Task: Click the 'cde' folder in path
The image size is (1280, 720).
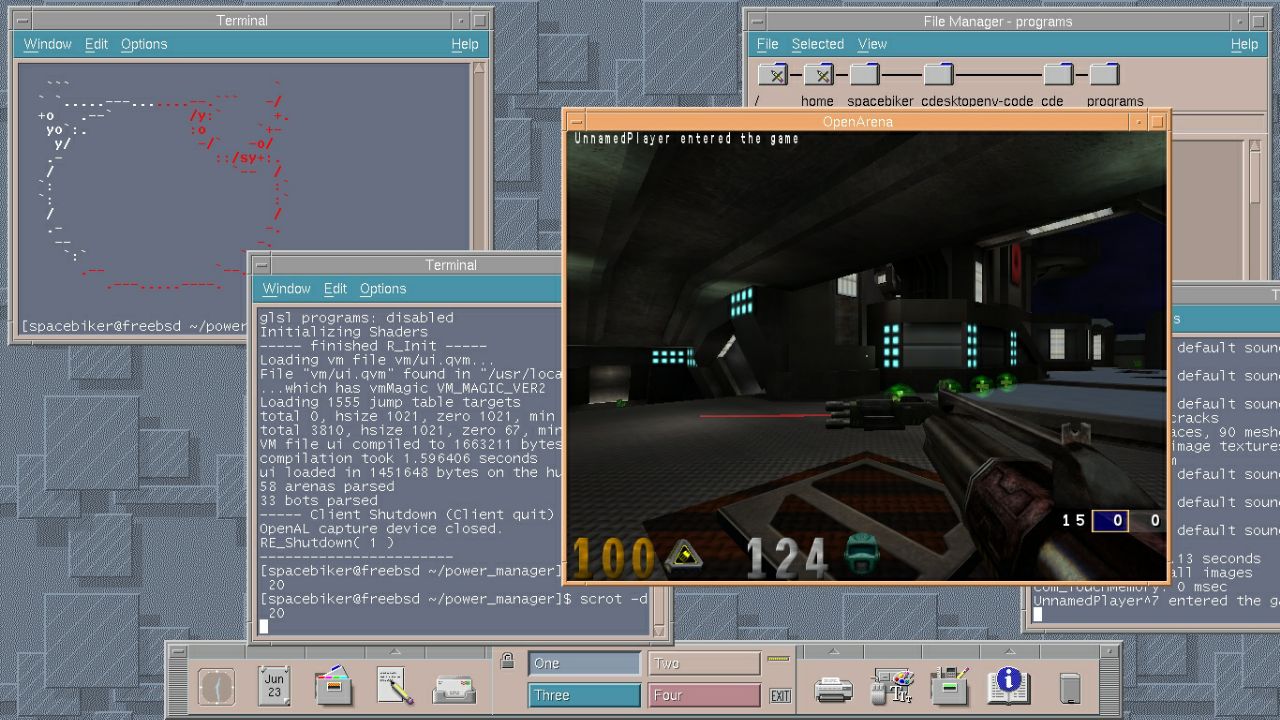Action: coord(1058,75)
